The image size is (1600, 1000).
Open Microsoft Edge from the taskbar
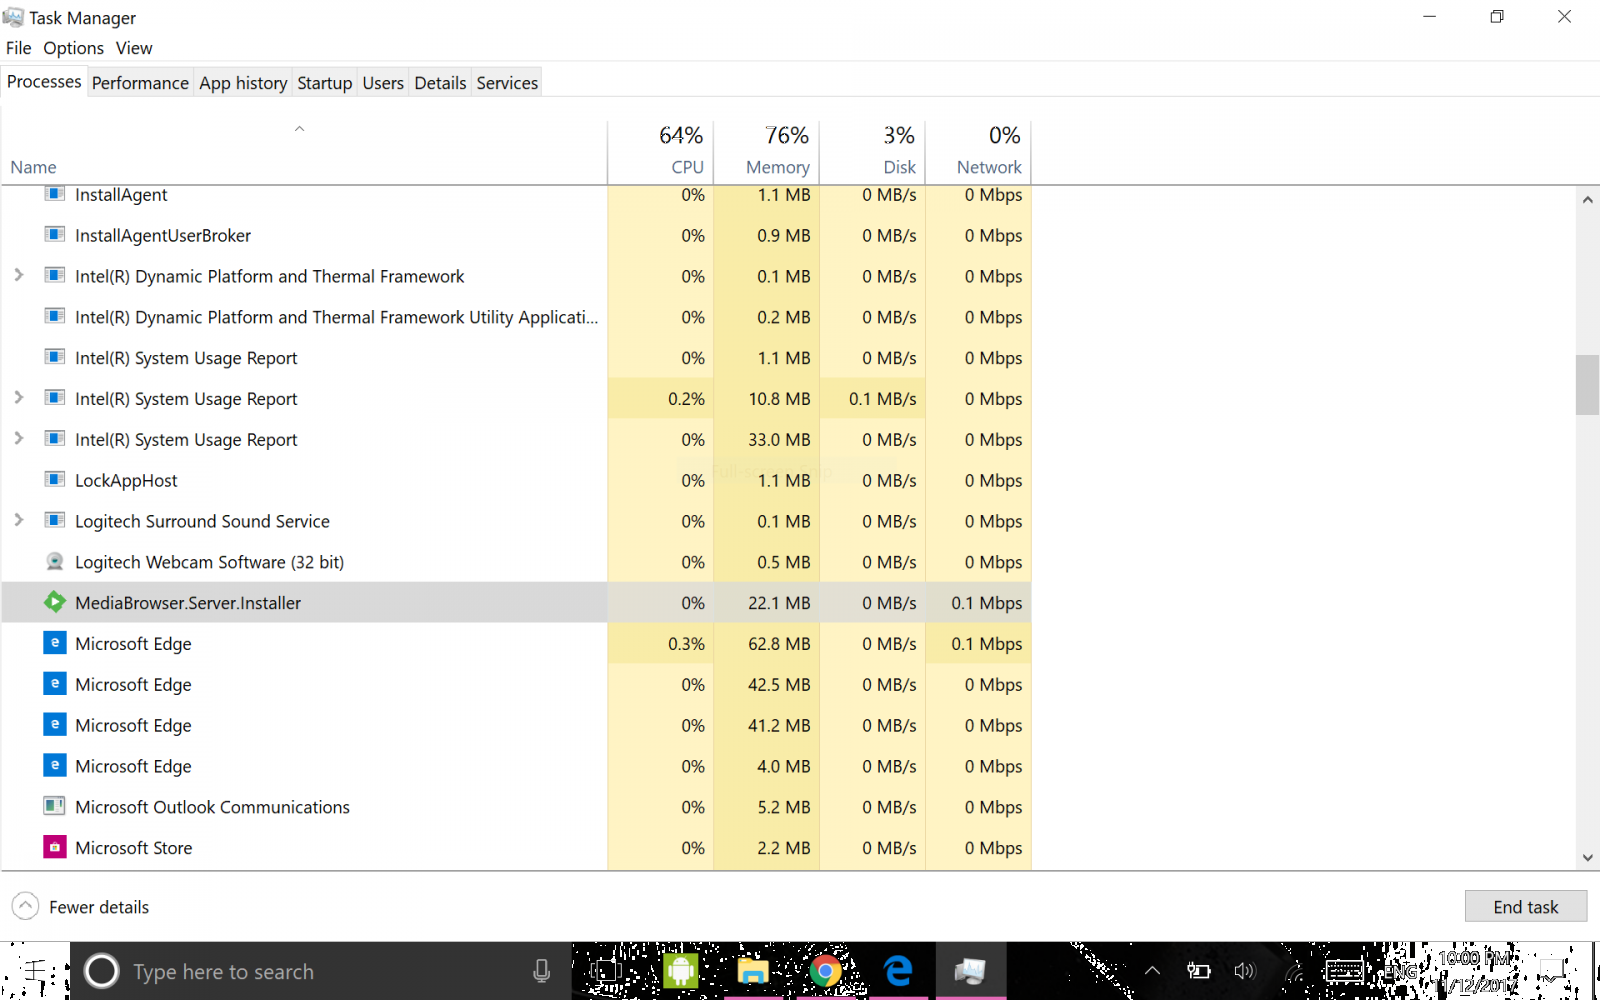pos(898,970)
